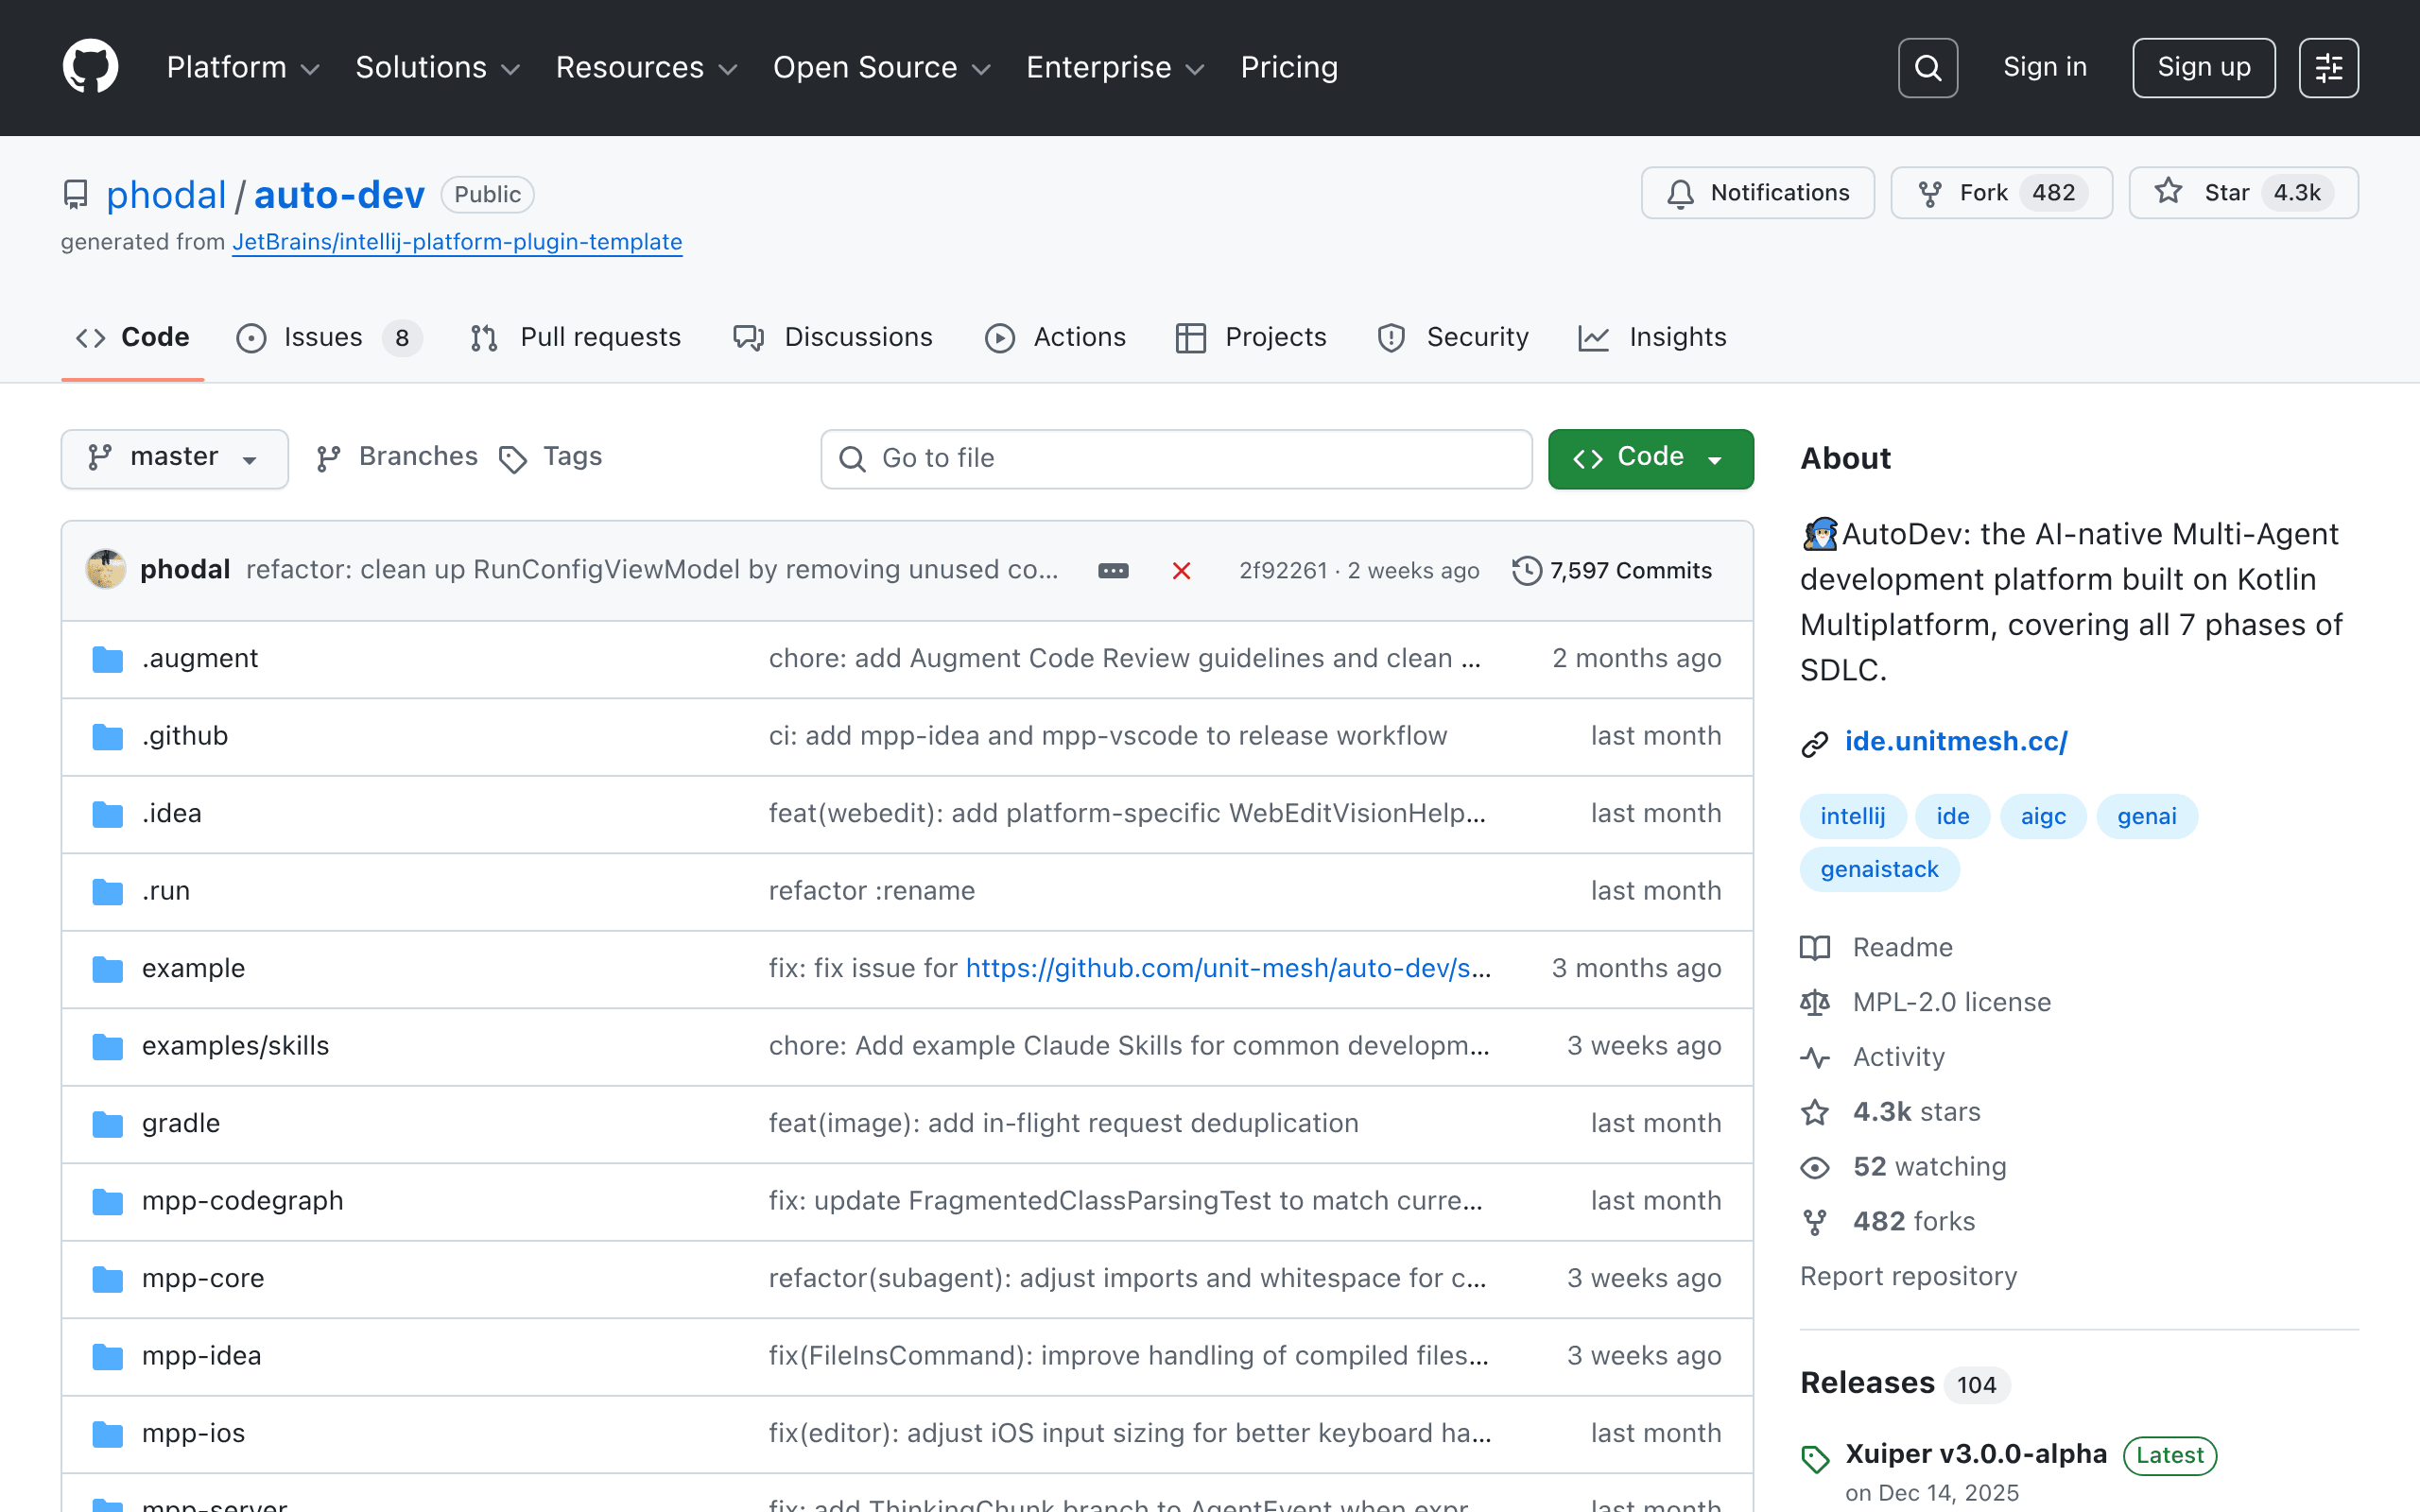Click phodal's avatar in the commit row

click(106, 569)
